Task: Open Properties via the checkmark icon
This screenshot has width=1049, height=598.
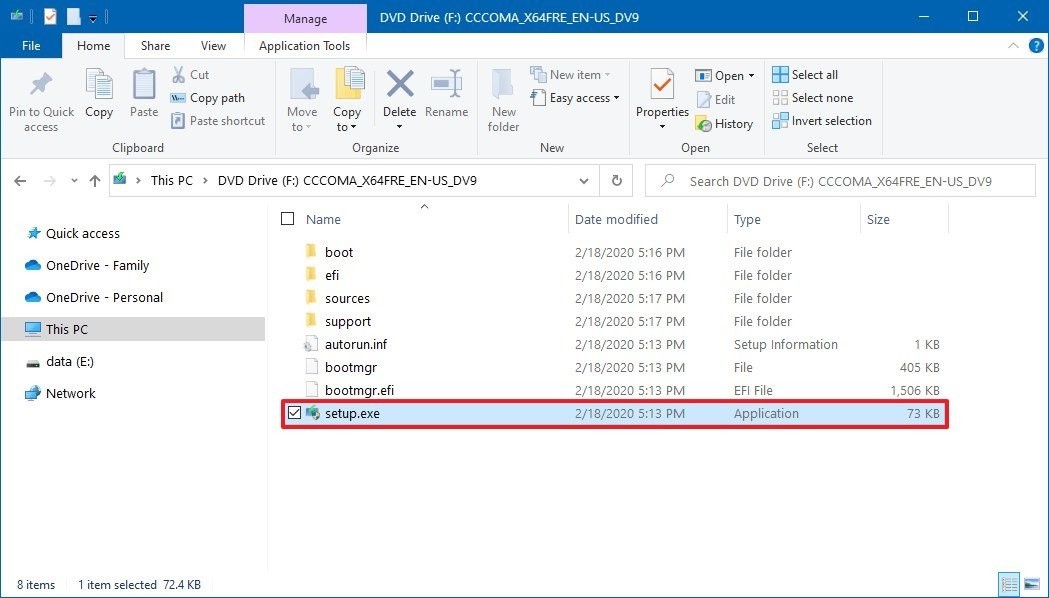Action: [662, 84]
